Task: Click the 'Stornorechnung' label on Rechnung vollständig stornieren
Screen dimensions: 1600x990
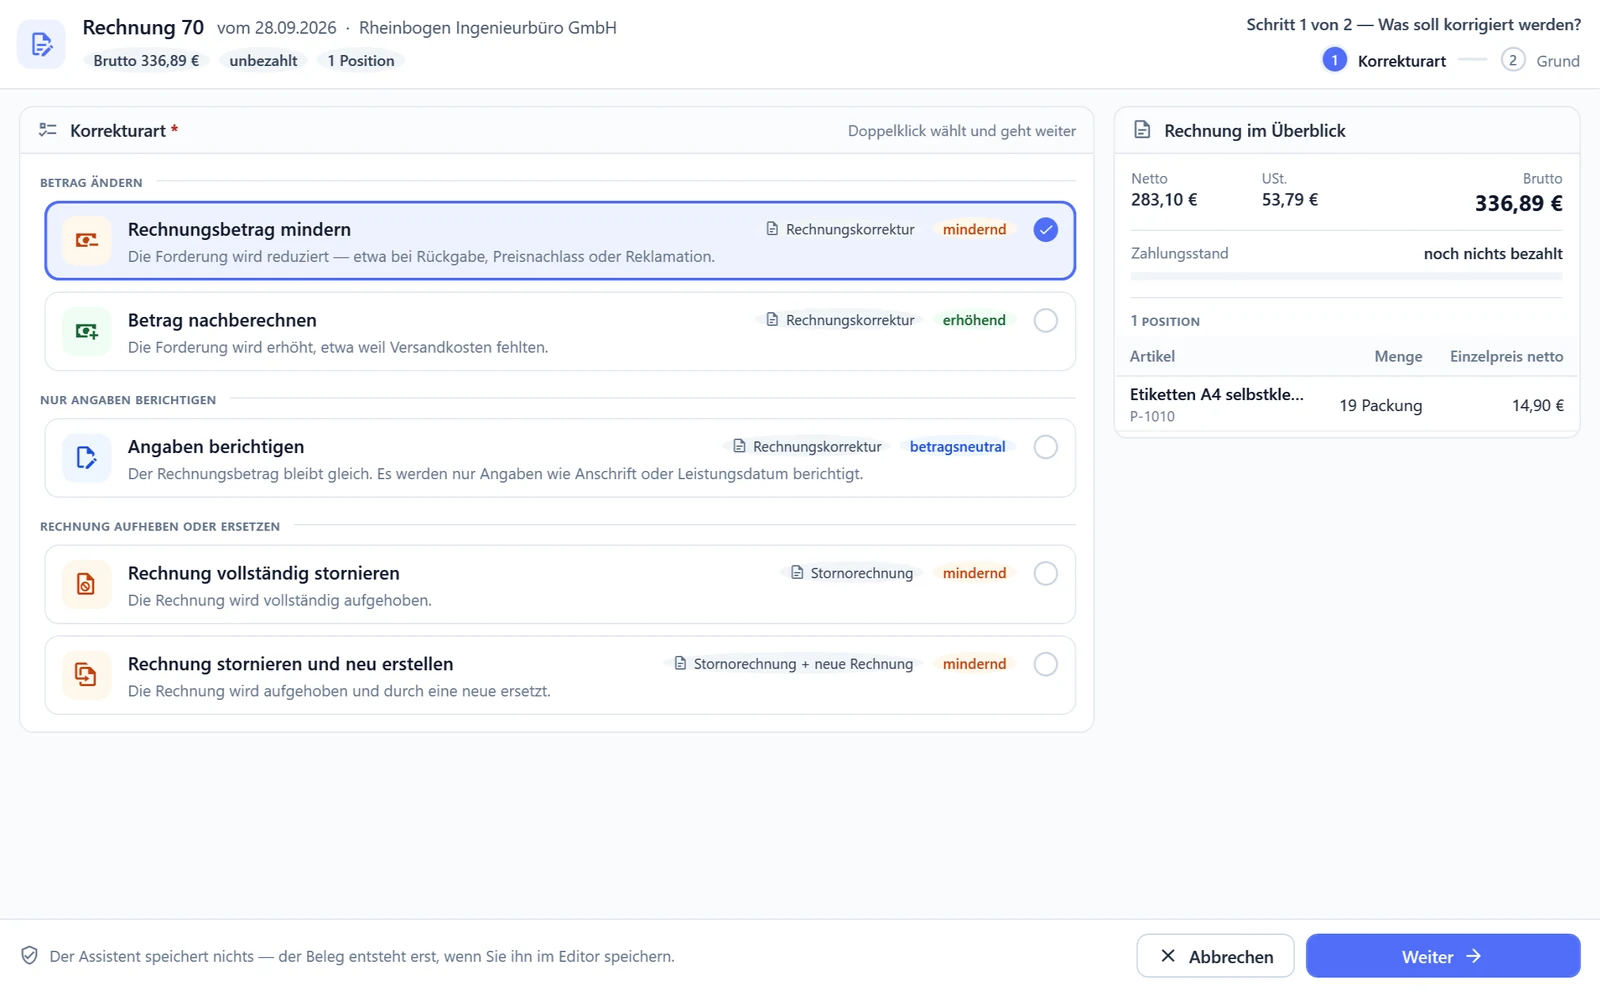Action: (x=852, y=574)
